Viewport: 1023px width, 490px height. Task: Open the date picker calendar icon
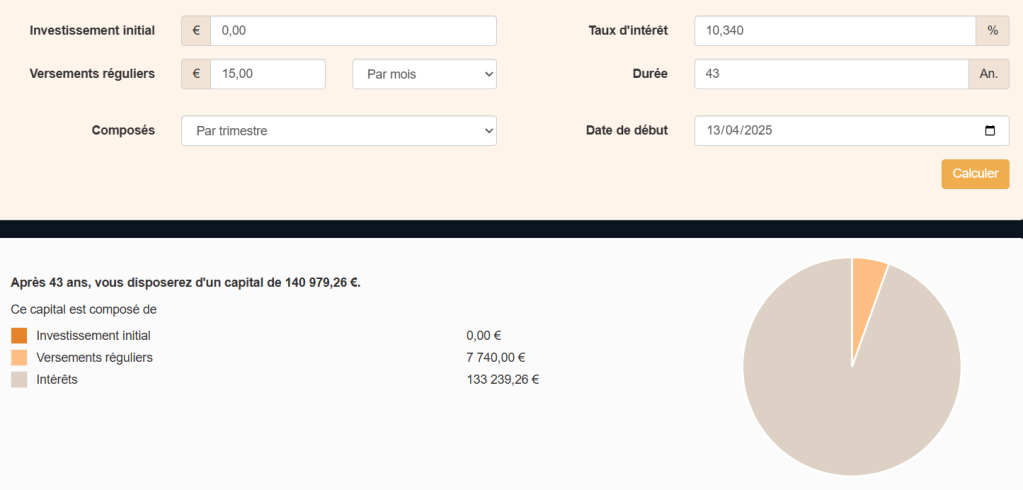pyautogui.click(x=990, y=131)
